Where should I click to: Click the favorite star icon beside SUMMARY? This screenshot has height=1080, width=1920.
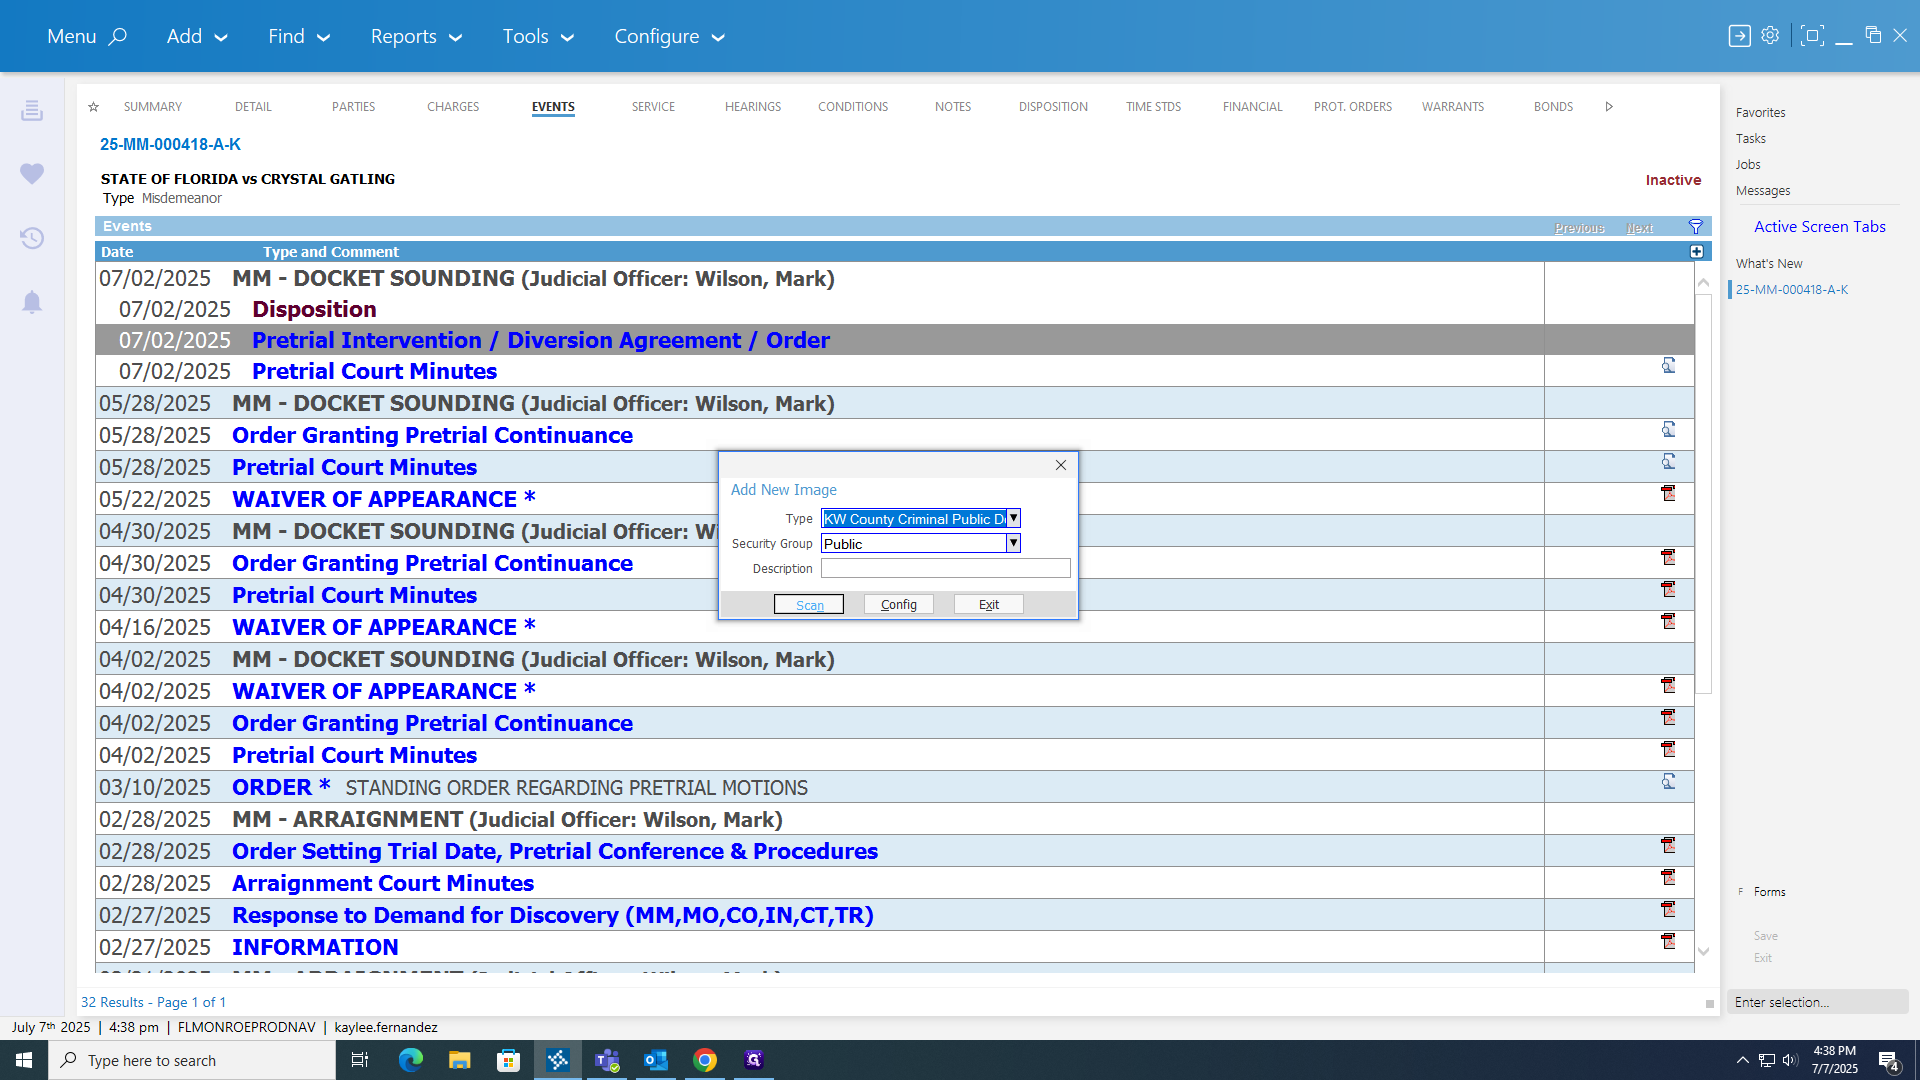click(93, 107)
